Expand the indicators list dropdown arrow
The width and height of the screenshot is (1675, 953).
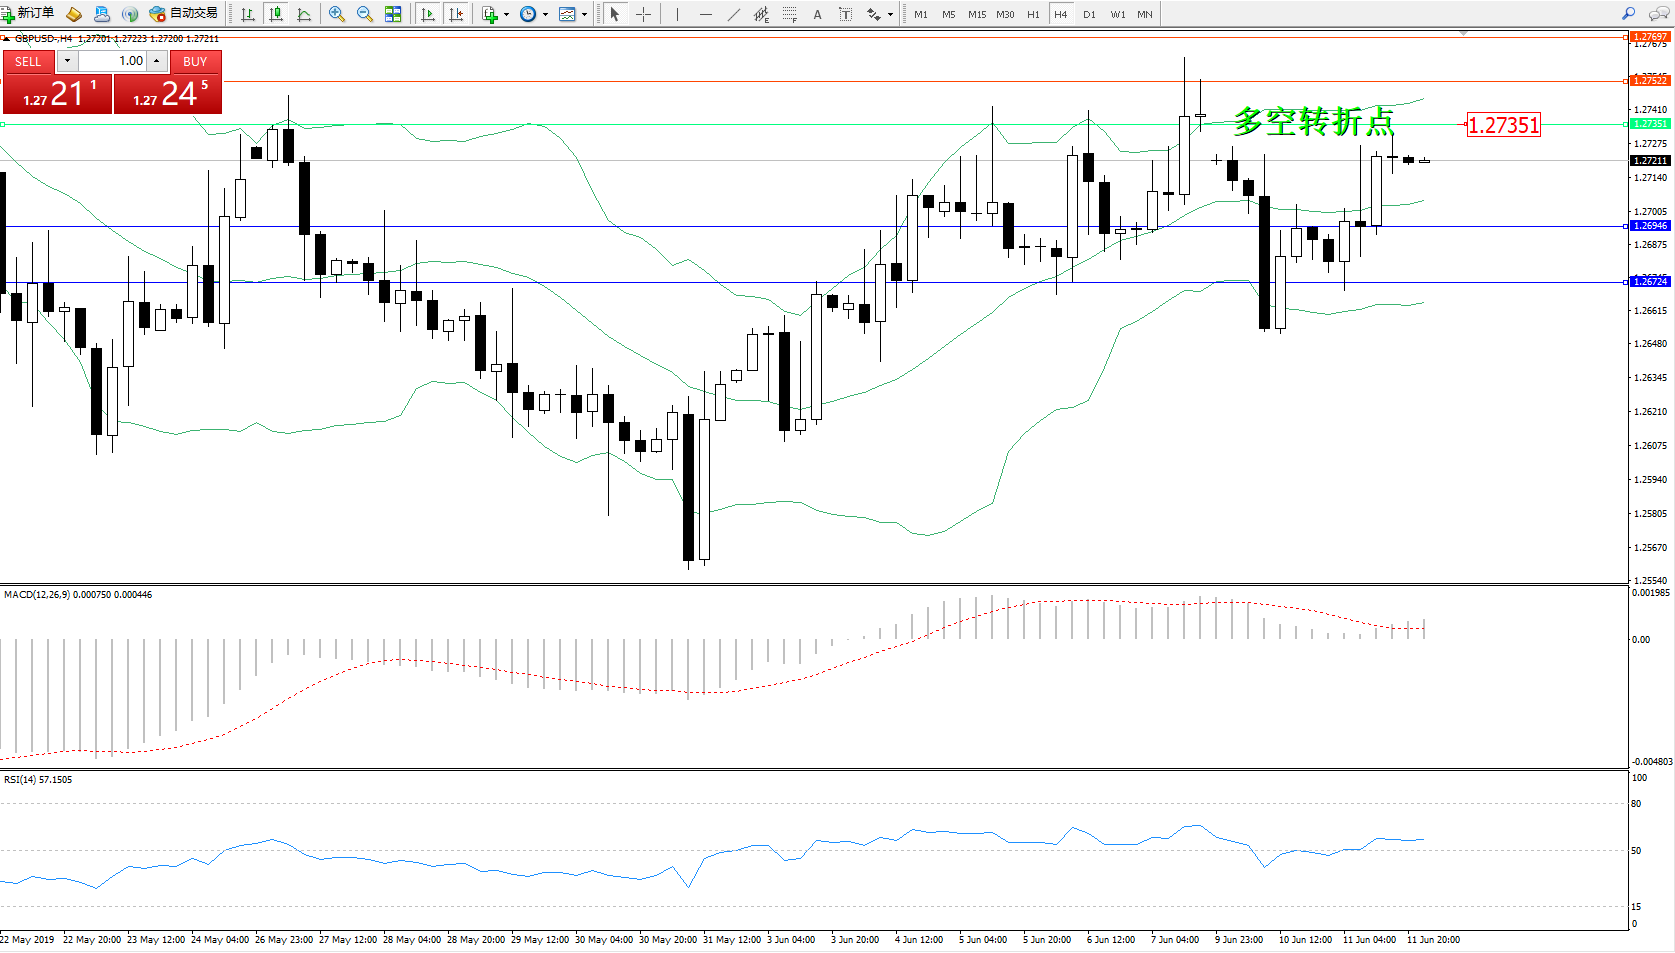(506, 14)
